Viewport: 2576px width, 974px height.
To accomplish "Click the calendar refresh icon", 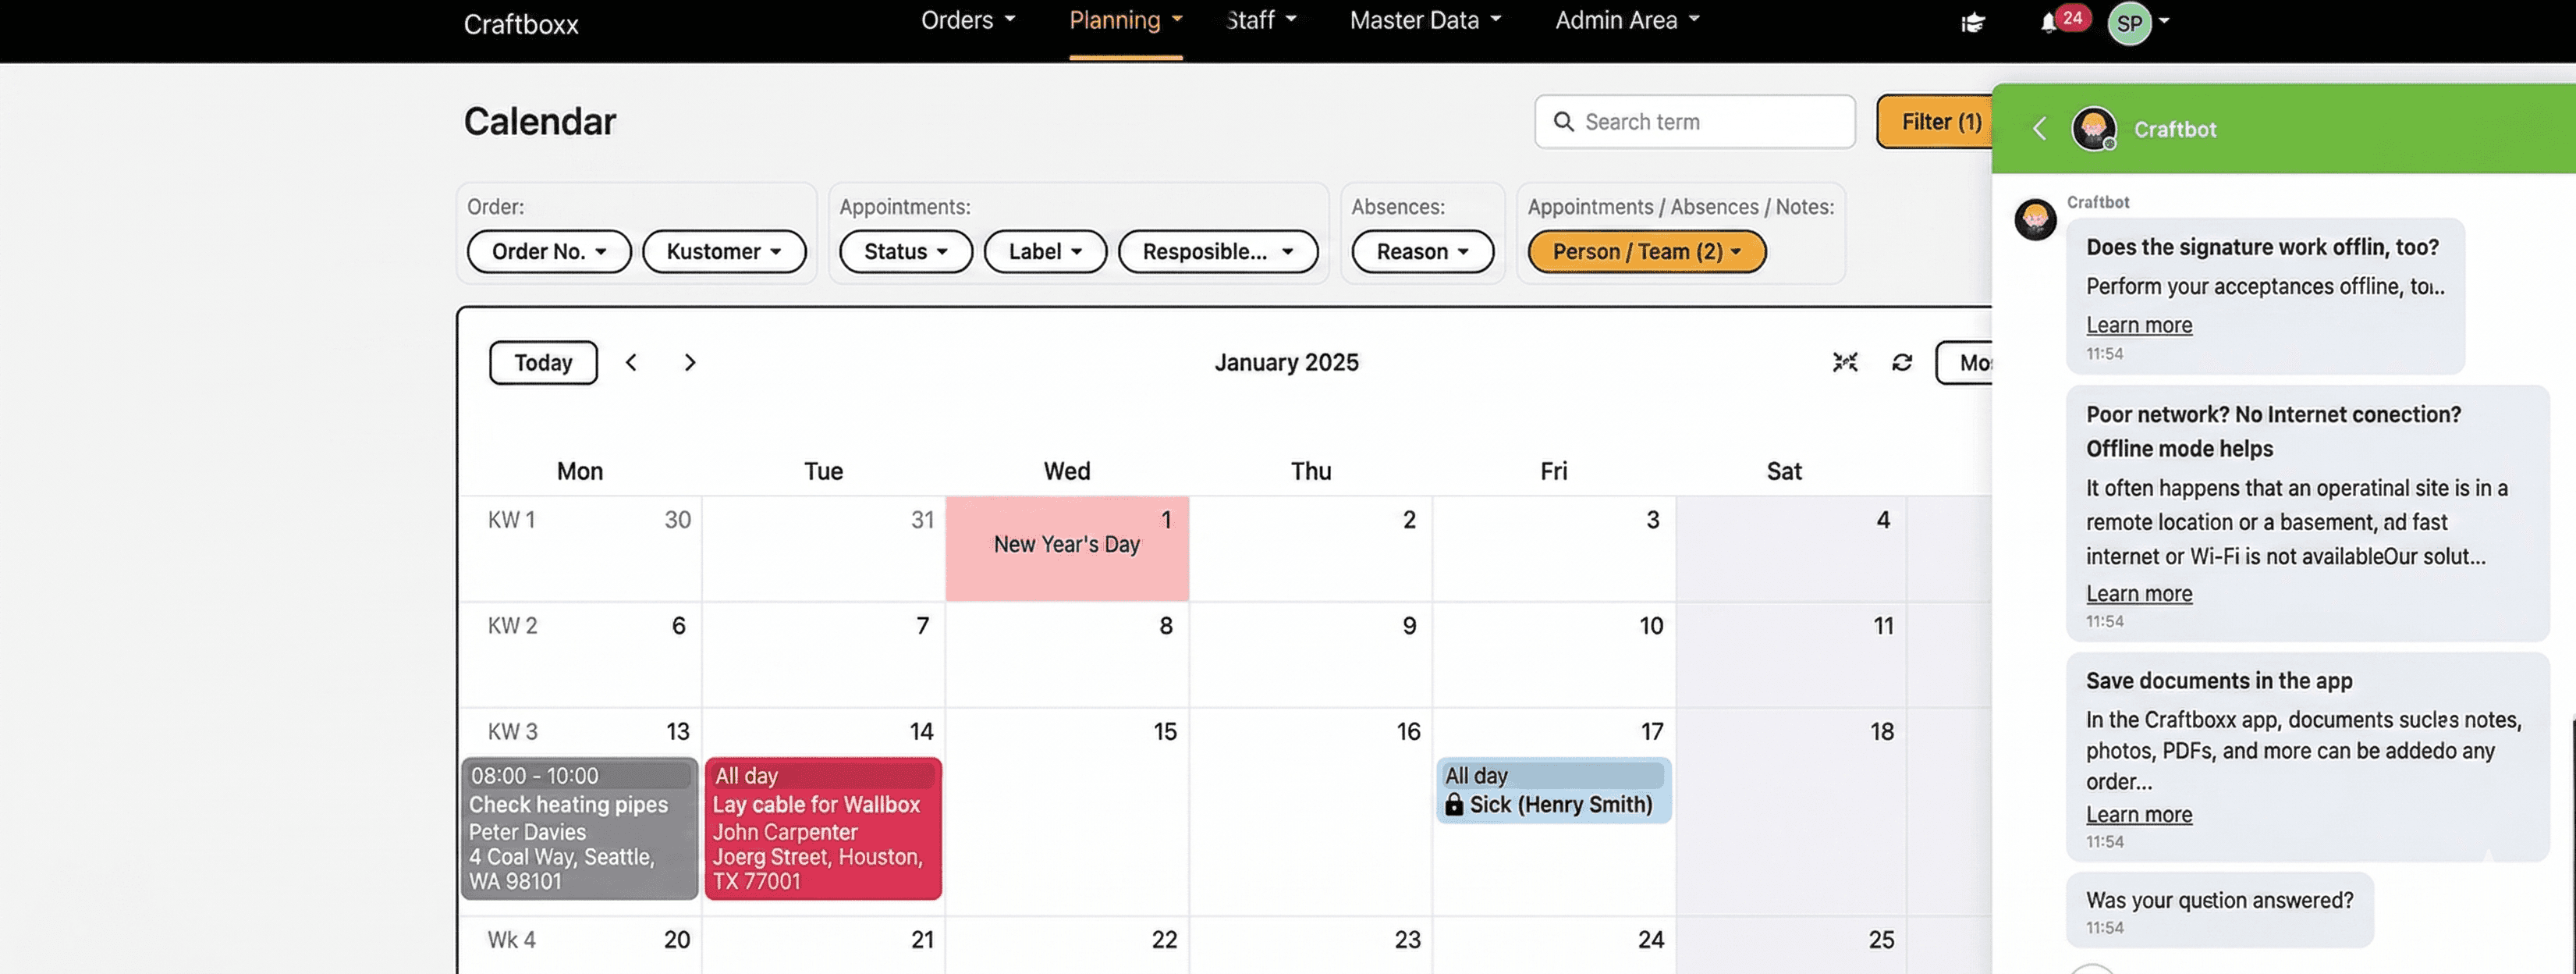I will click(x=1902, y=362).
